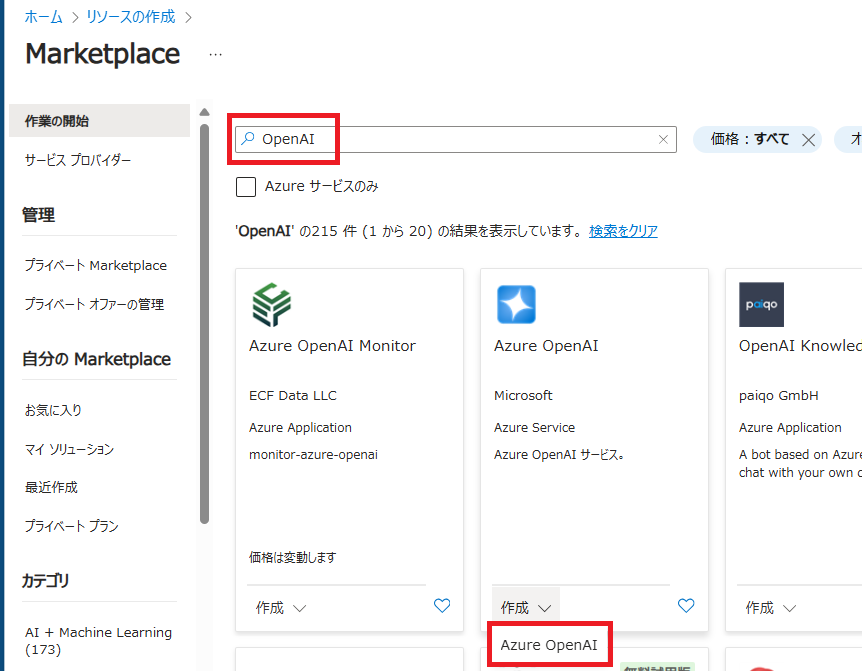Open the Microsoft Azure OpenAI card title

[x=546, y=346]
